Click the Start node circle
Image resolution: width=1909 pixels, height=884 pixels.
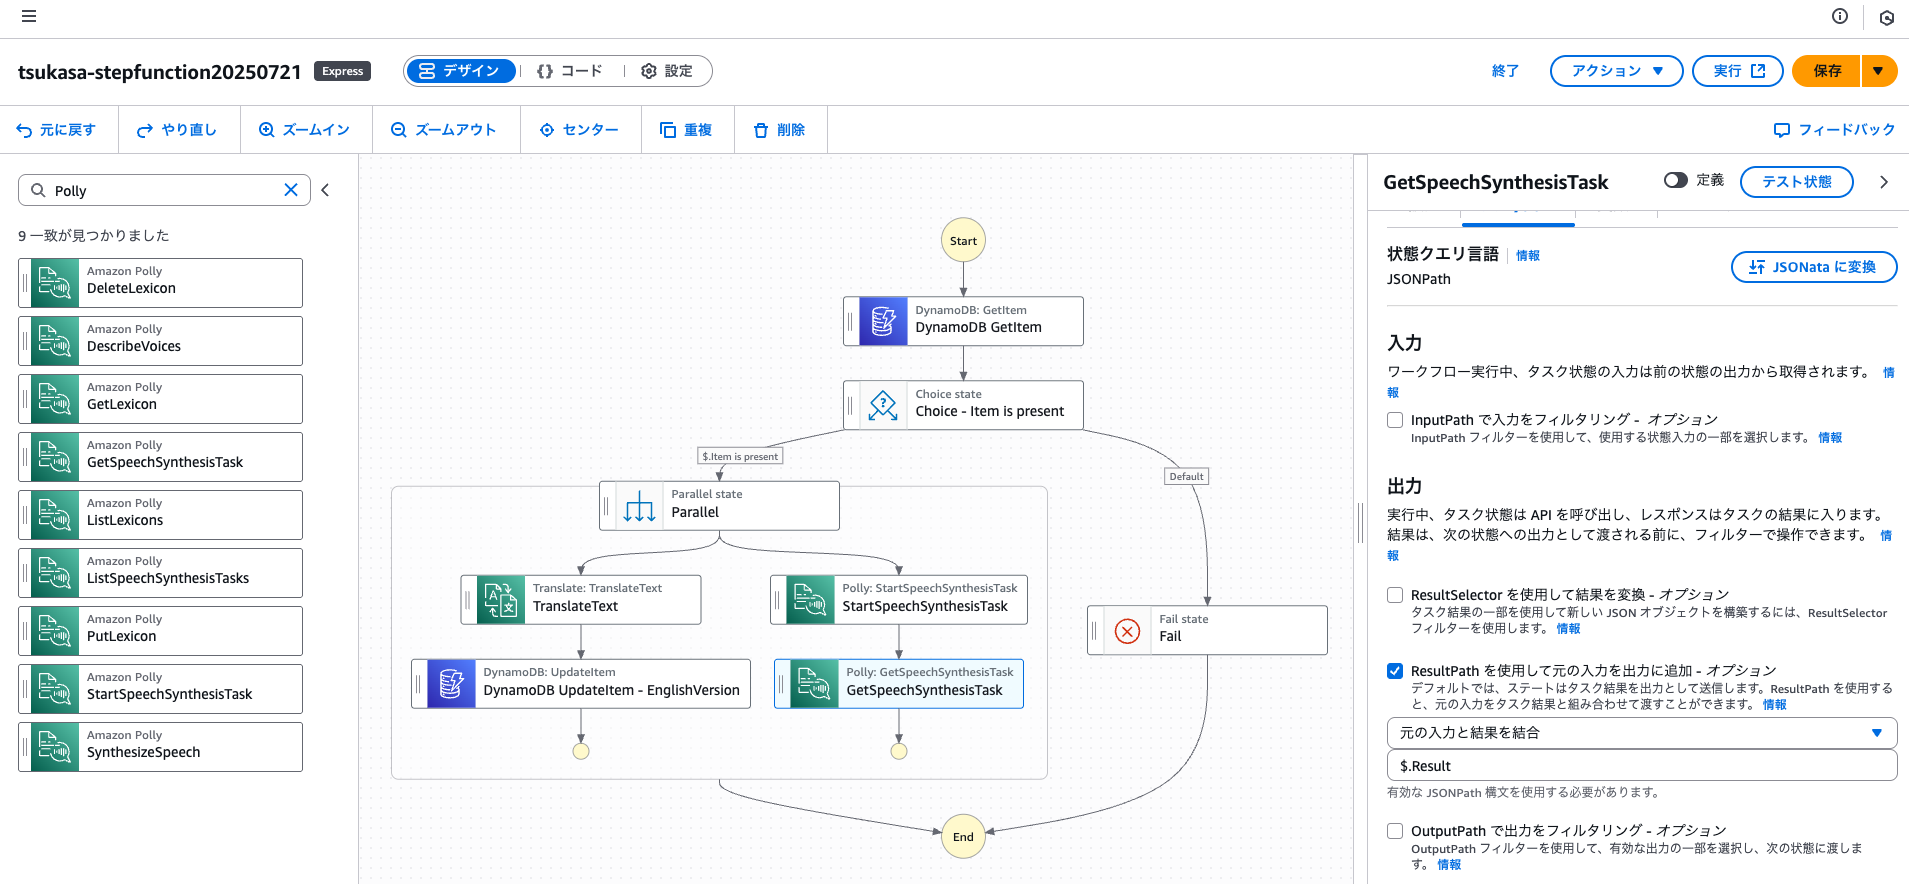pos(963,240)
